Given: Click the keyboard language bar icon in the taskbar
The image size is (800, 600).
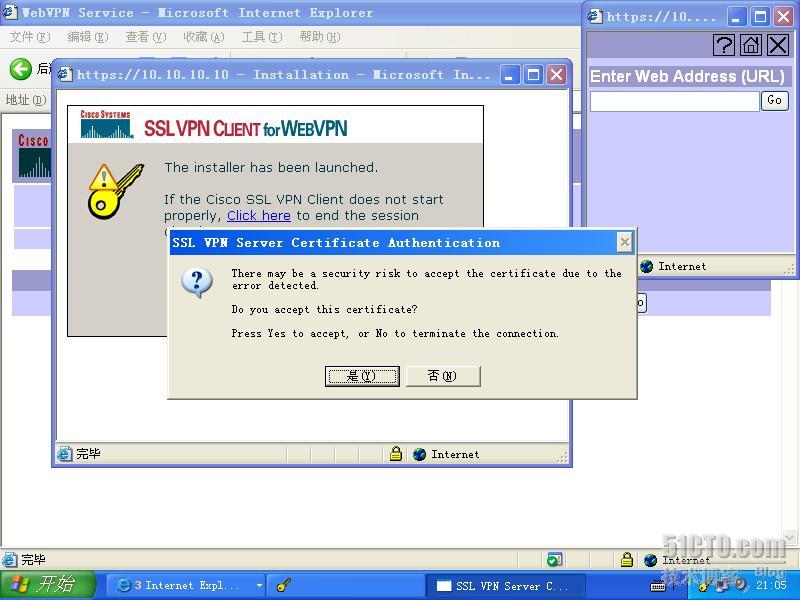Looking at the screenshot, I should point(658,586).
